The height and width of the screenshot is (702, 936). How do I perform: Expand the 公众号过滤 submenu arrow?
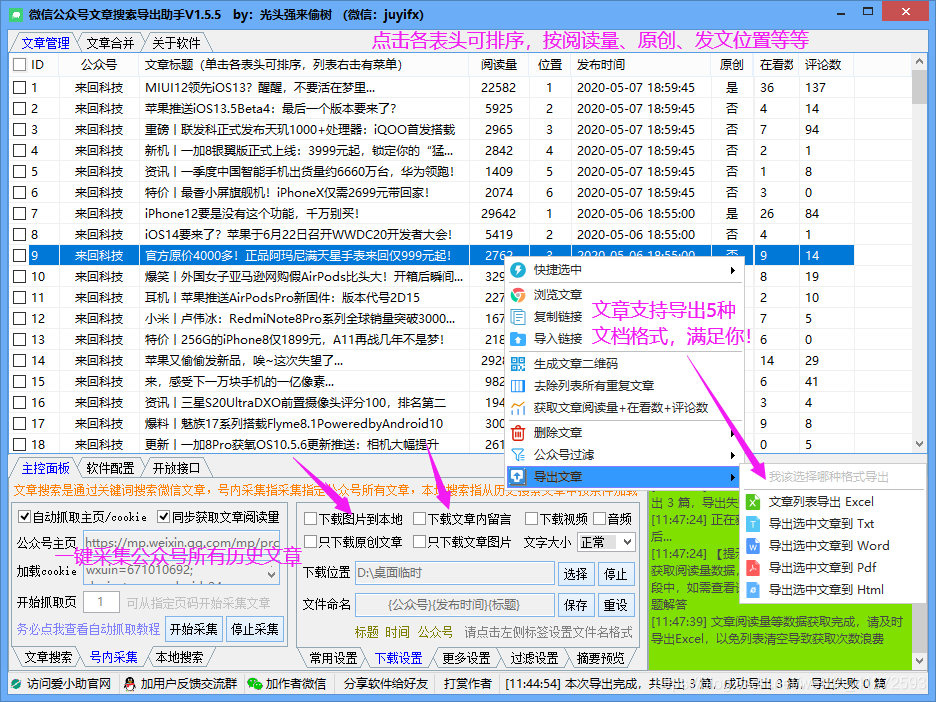pos(733,455)
